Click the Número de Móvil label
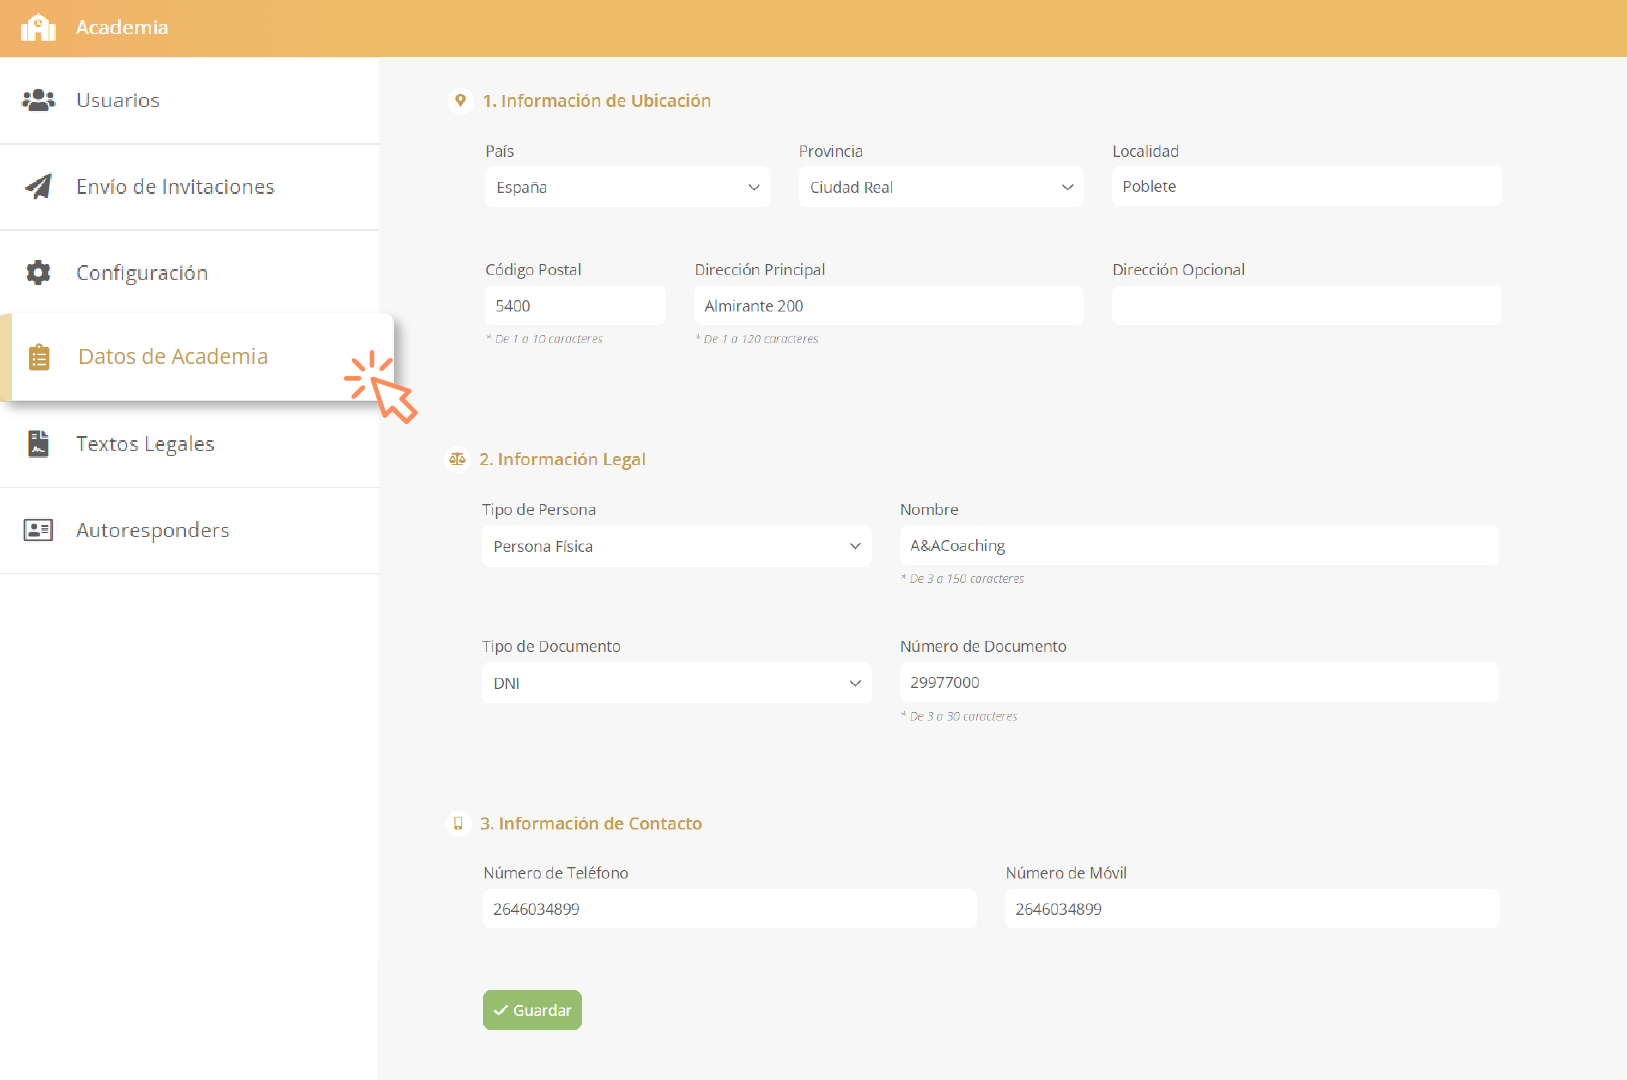1627x1080 pixels. [x=1066, y=873]
